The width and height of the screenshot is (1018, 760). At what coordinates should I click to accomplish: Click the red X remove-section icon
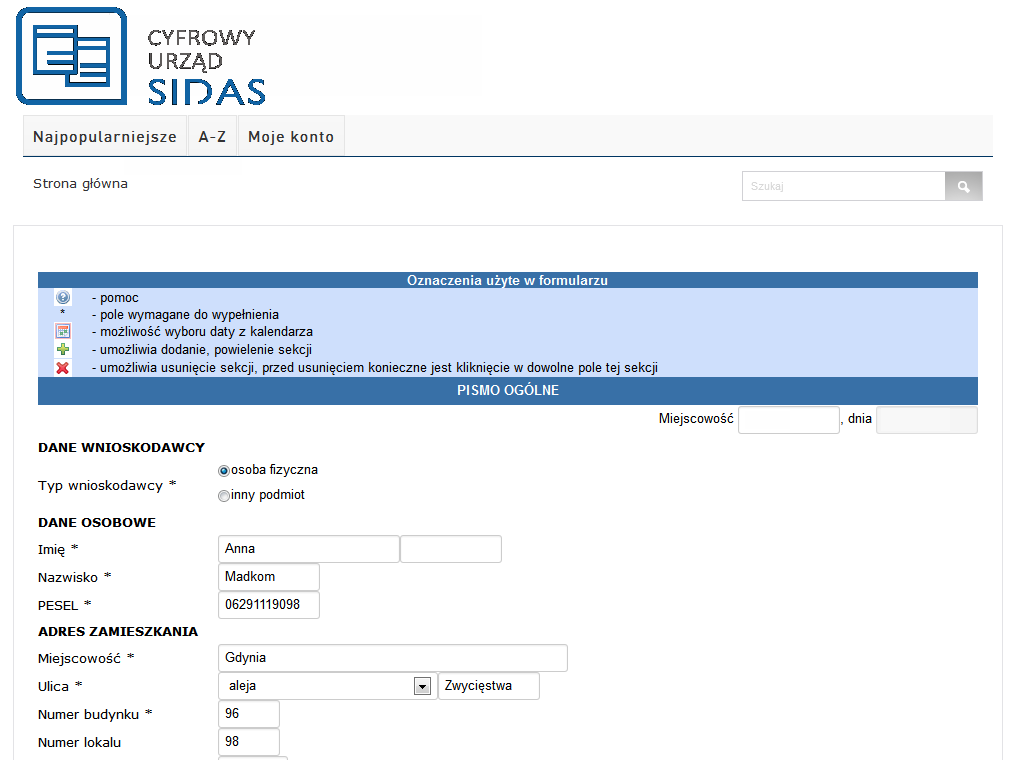(63, 368)
